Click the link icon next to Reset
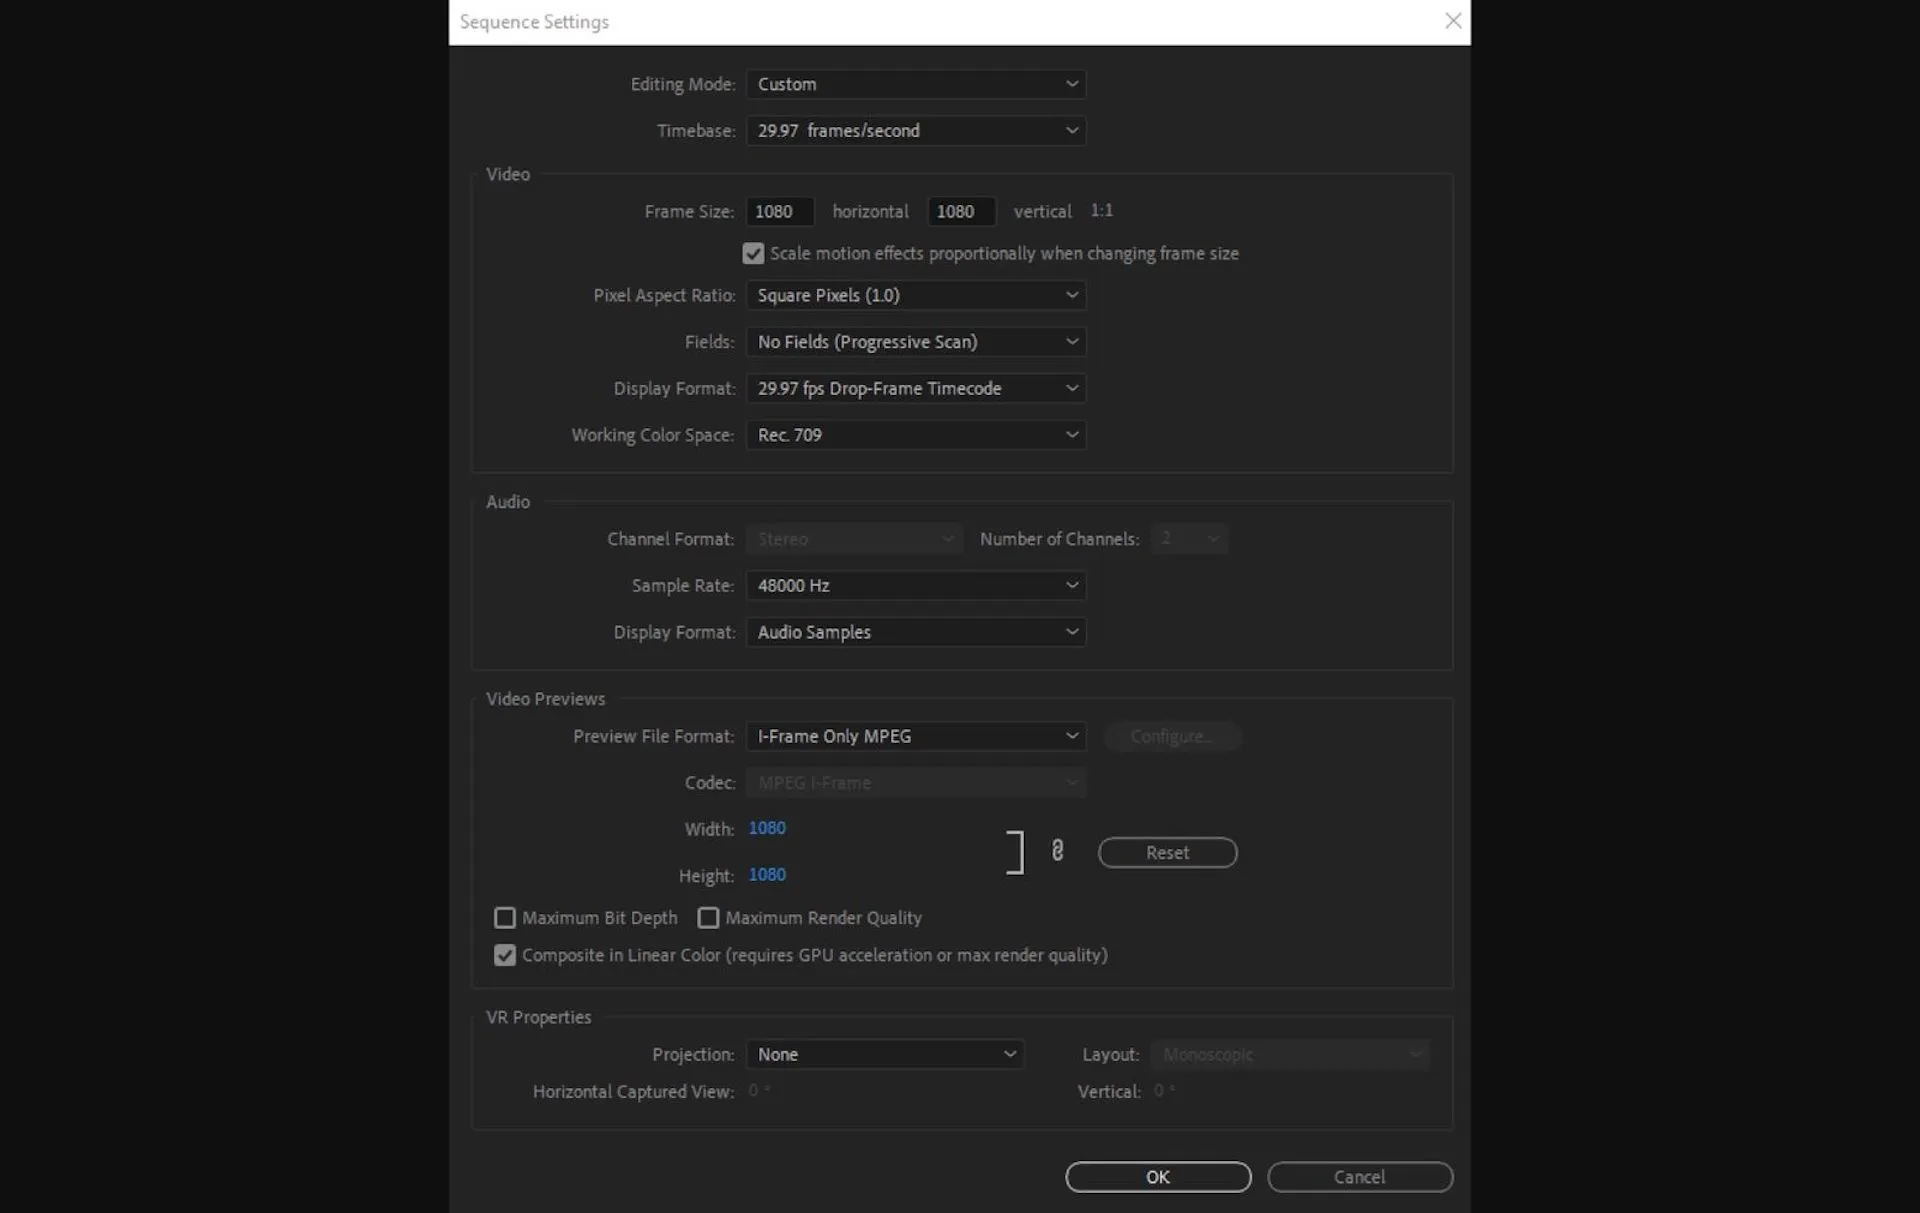Viewport: 1920px width, 1213px height. point(1058,851)
